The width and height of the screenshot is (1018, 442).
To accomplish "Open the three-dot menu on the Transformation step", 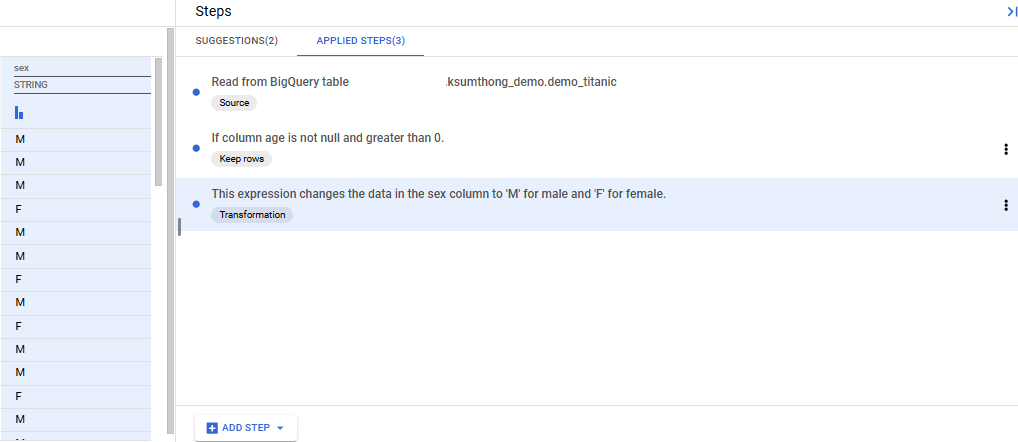I will click(1005, 205).
